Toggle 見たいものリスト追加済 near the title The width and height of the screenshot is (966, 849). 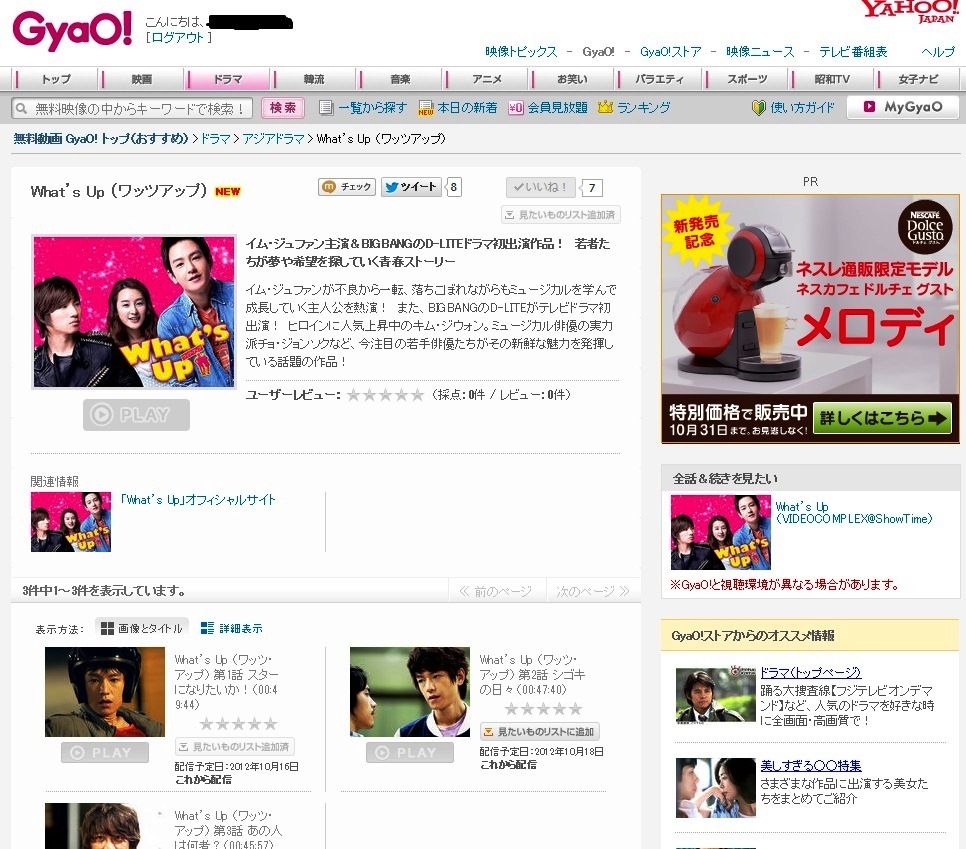coord(561,214)
